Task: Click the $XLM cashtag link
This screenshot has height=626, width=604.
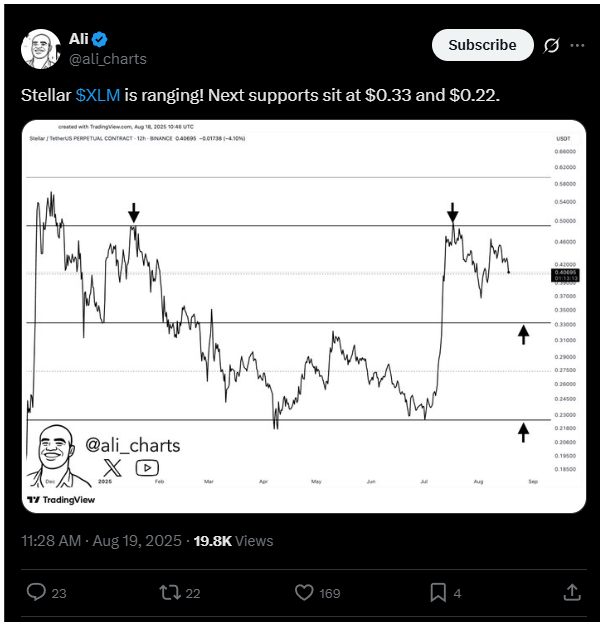Action: click(x=98, y=95)
